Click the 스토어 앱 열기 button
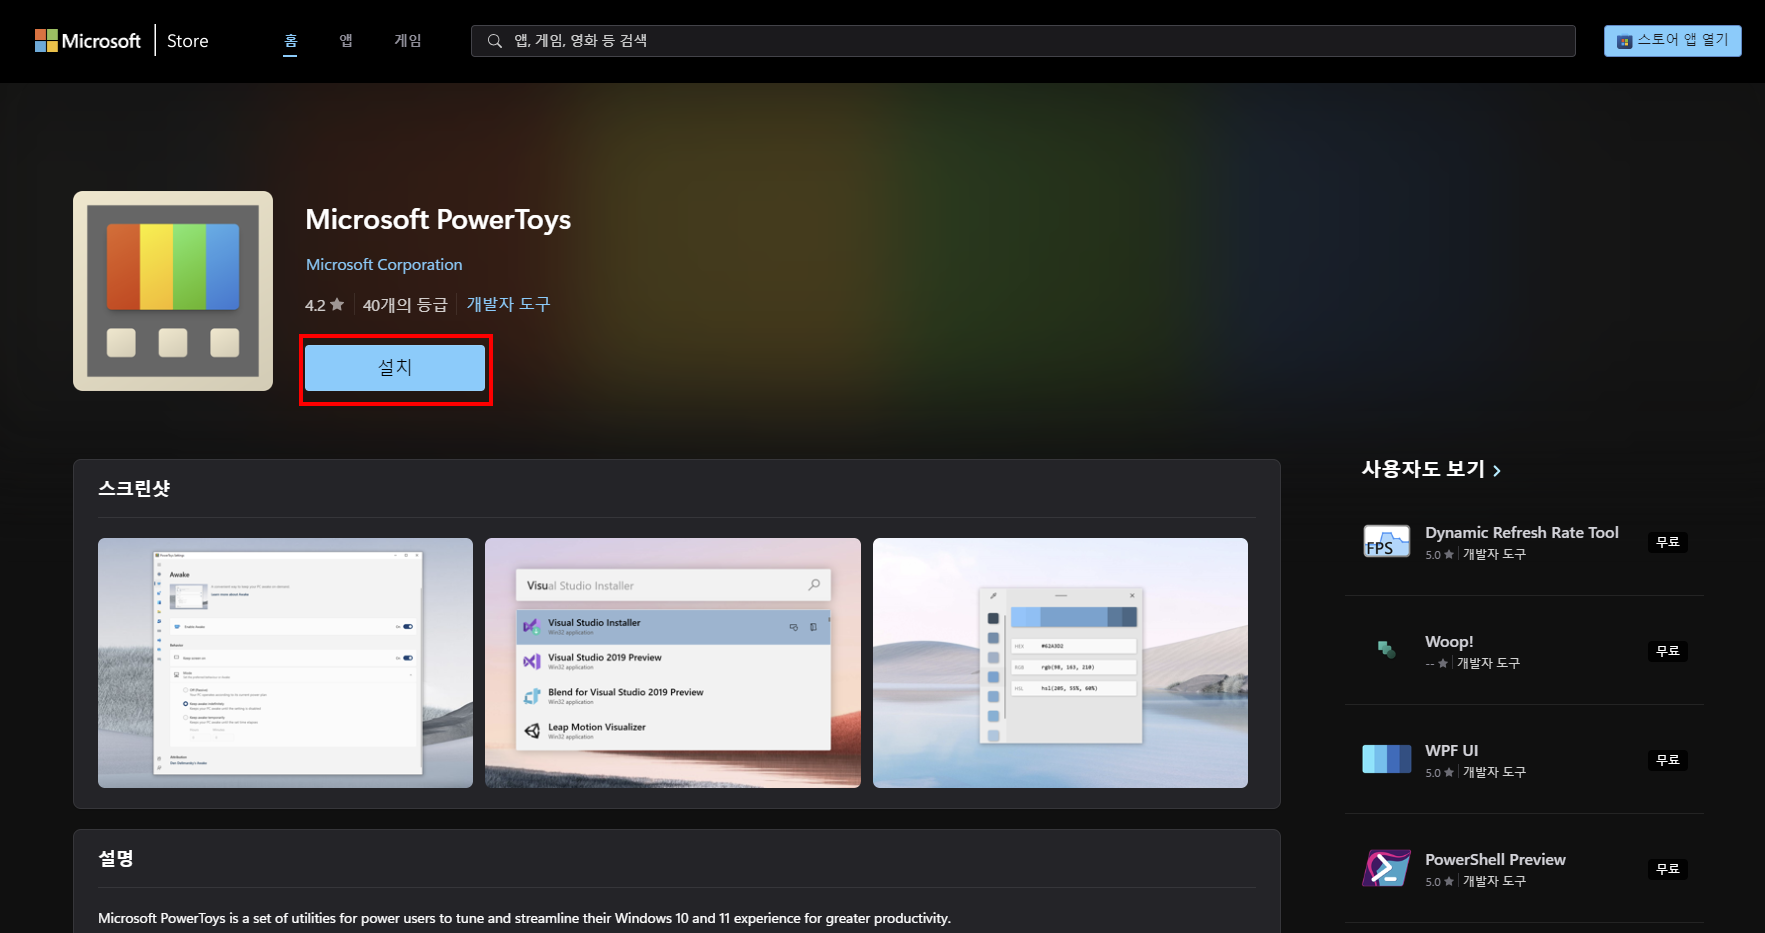The width and height of the screenshot is (1765, 933). (1672, 40)
